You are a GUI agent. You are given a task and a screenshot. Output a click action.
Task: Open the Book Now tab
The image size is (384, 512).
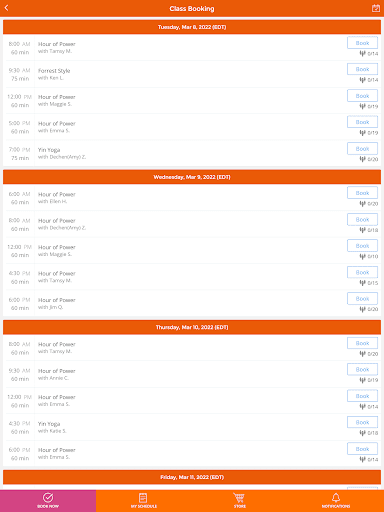(x=48, y=501)
